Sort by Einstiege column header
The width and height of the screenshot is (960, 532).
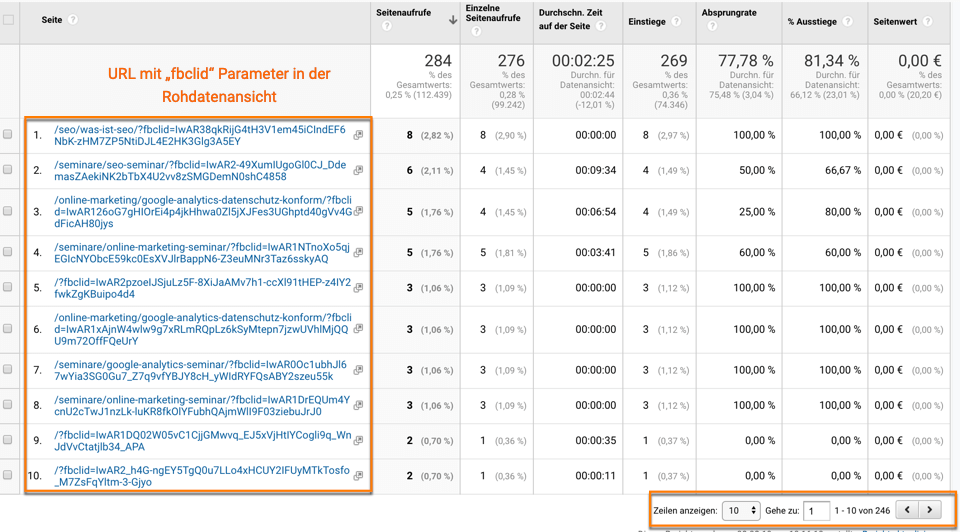(647, 21)
